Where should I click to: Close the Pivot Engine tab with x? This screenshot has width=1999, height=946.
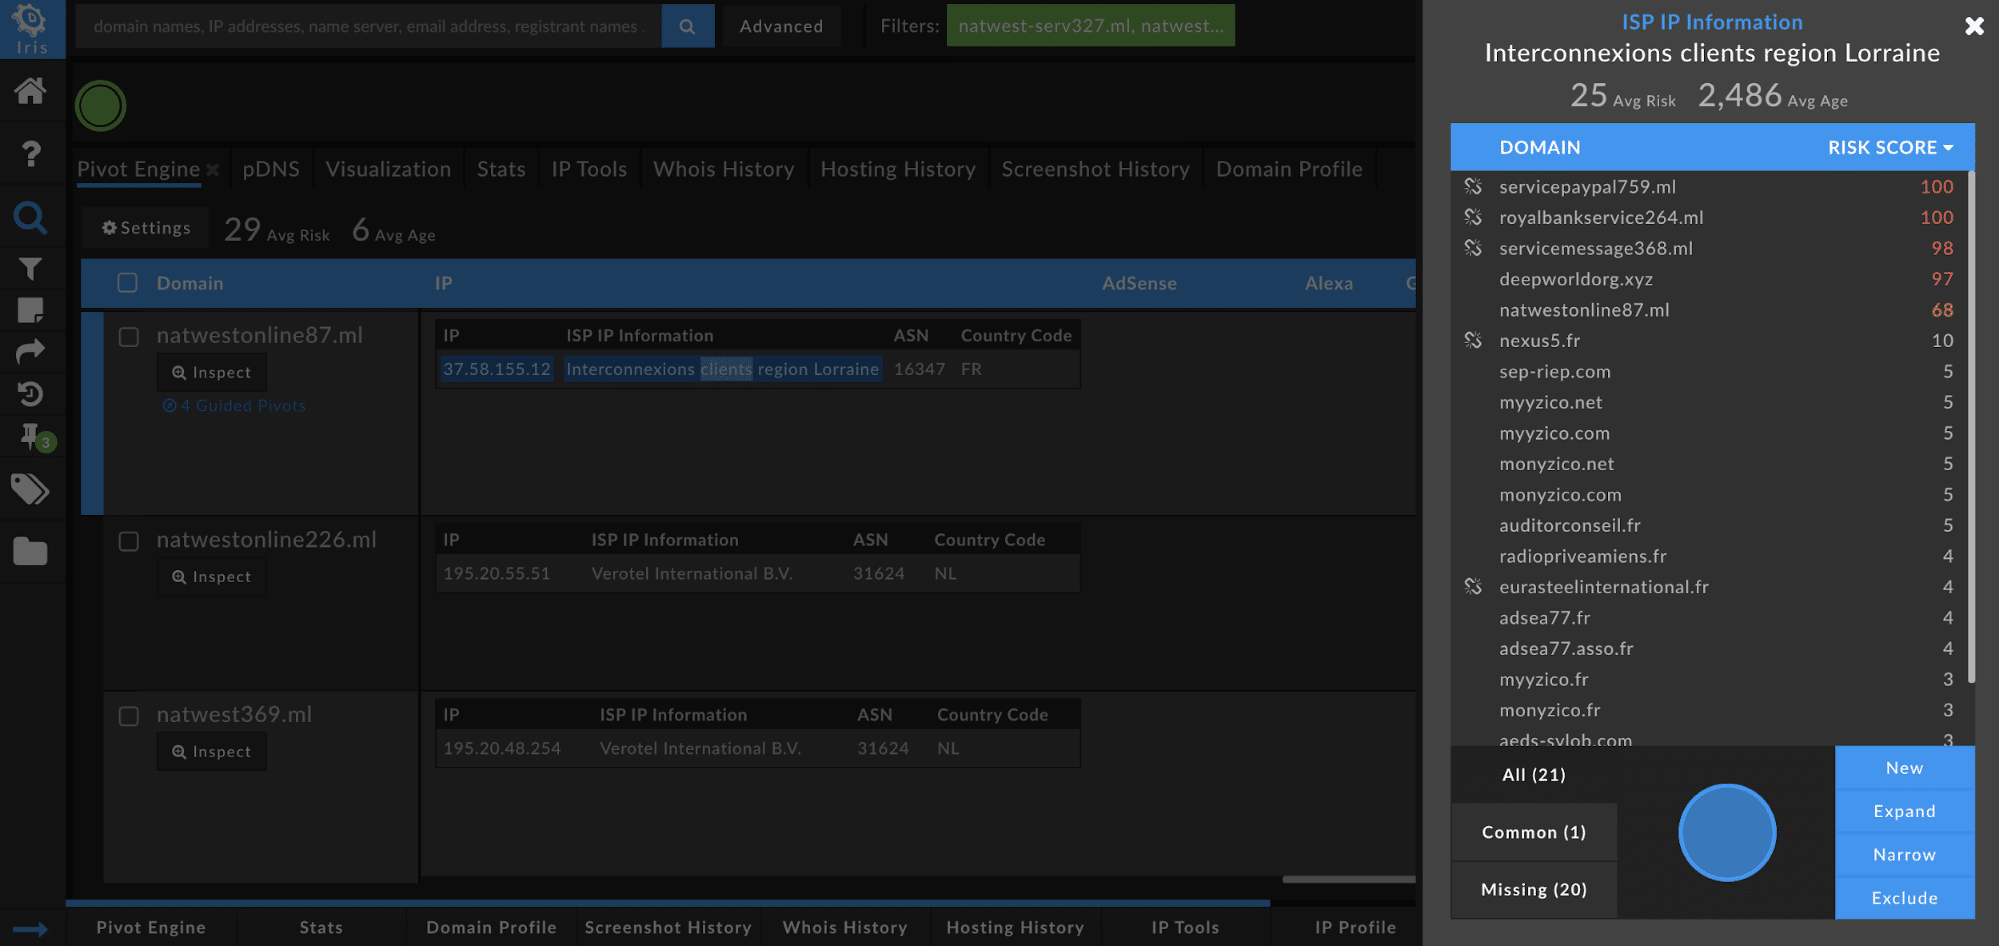[212, 170]
